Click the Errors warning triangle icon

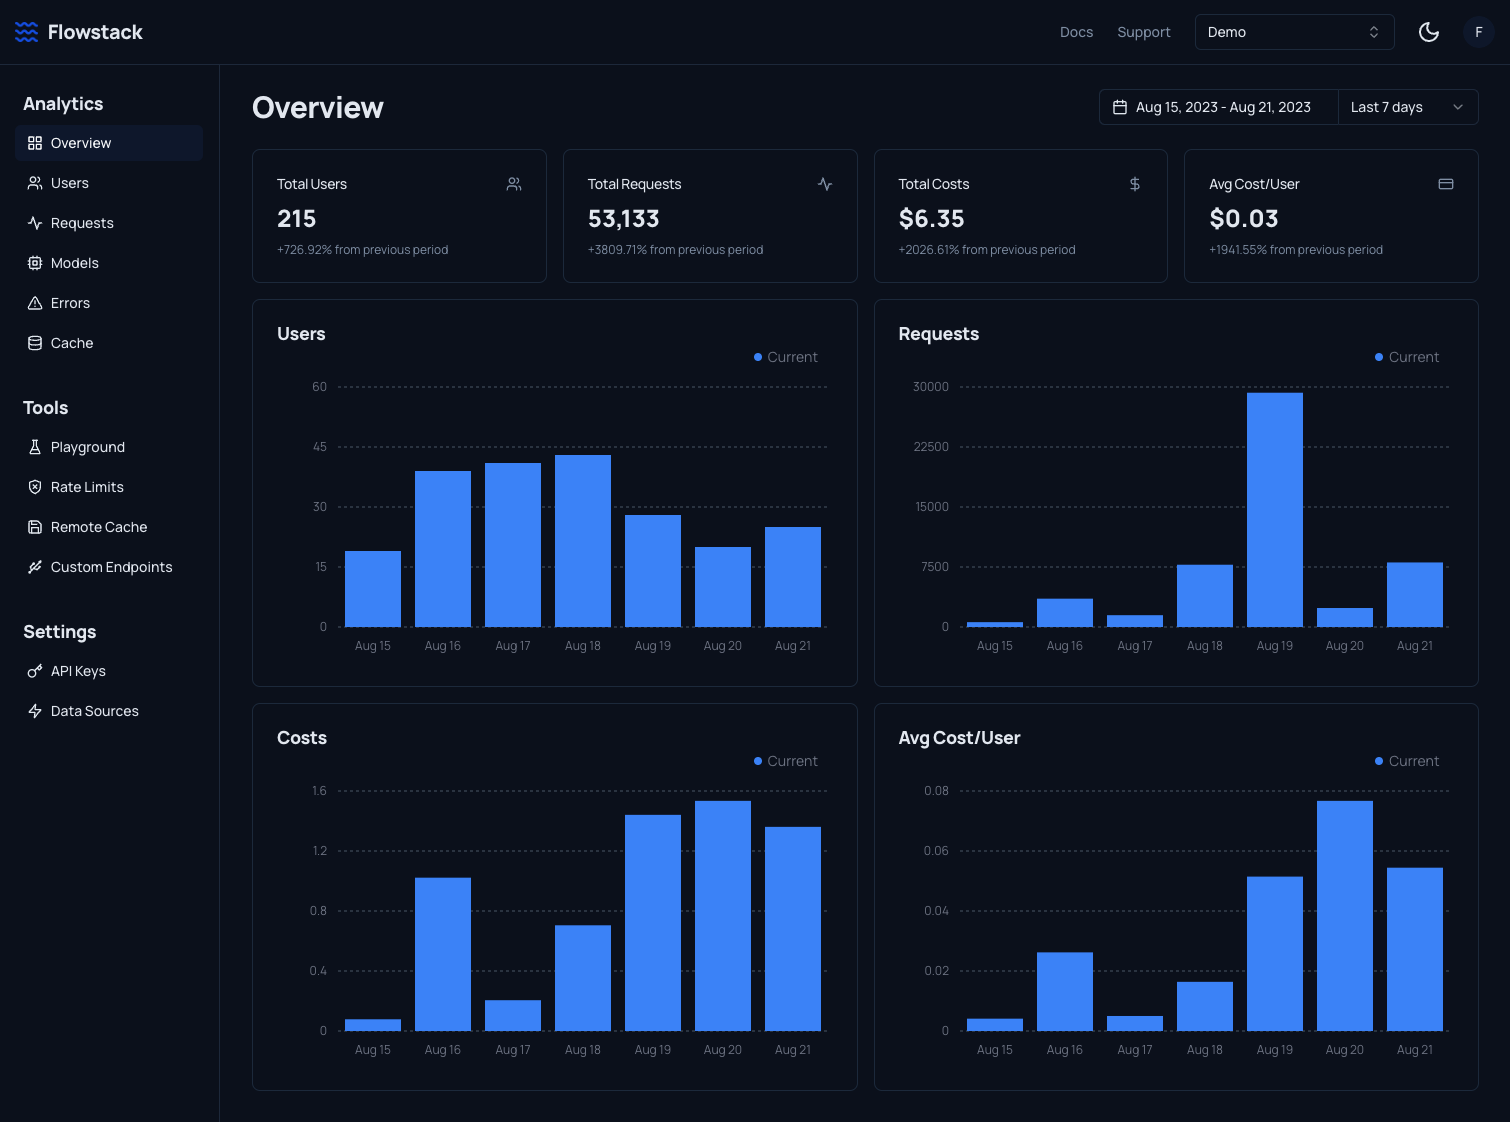point(35,303)
